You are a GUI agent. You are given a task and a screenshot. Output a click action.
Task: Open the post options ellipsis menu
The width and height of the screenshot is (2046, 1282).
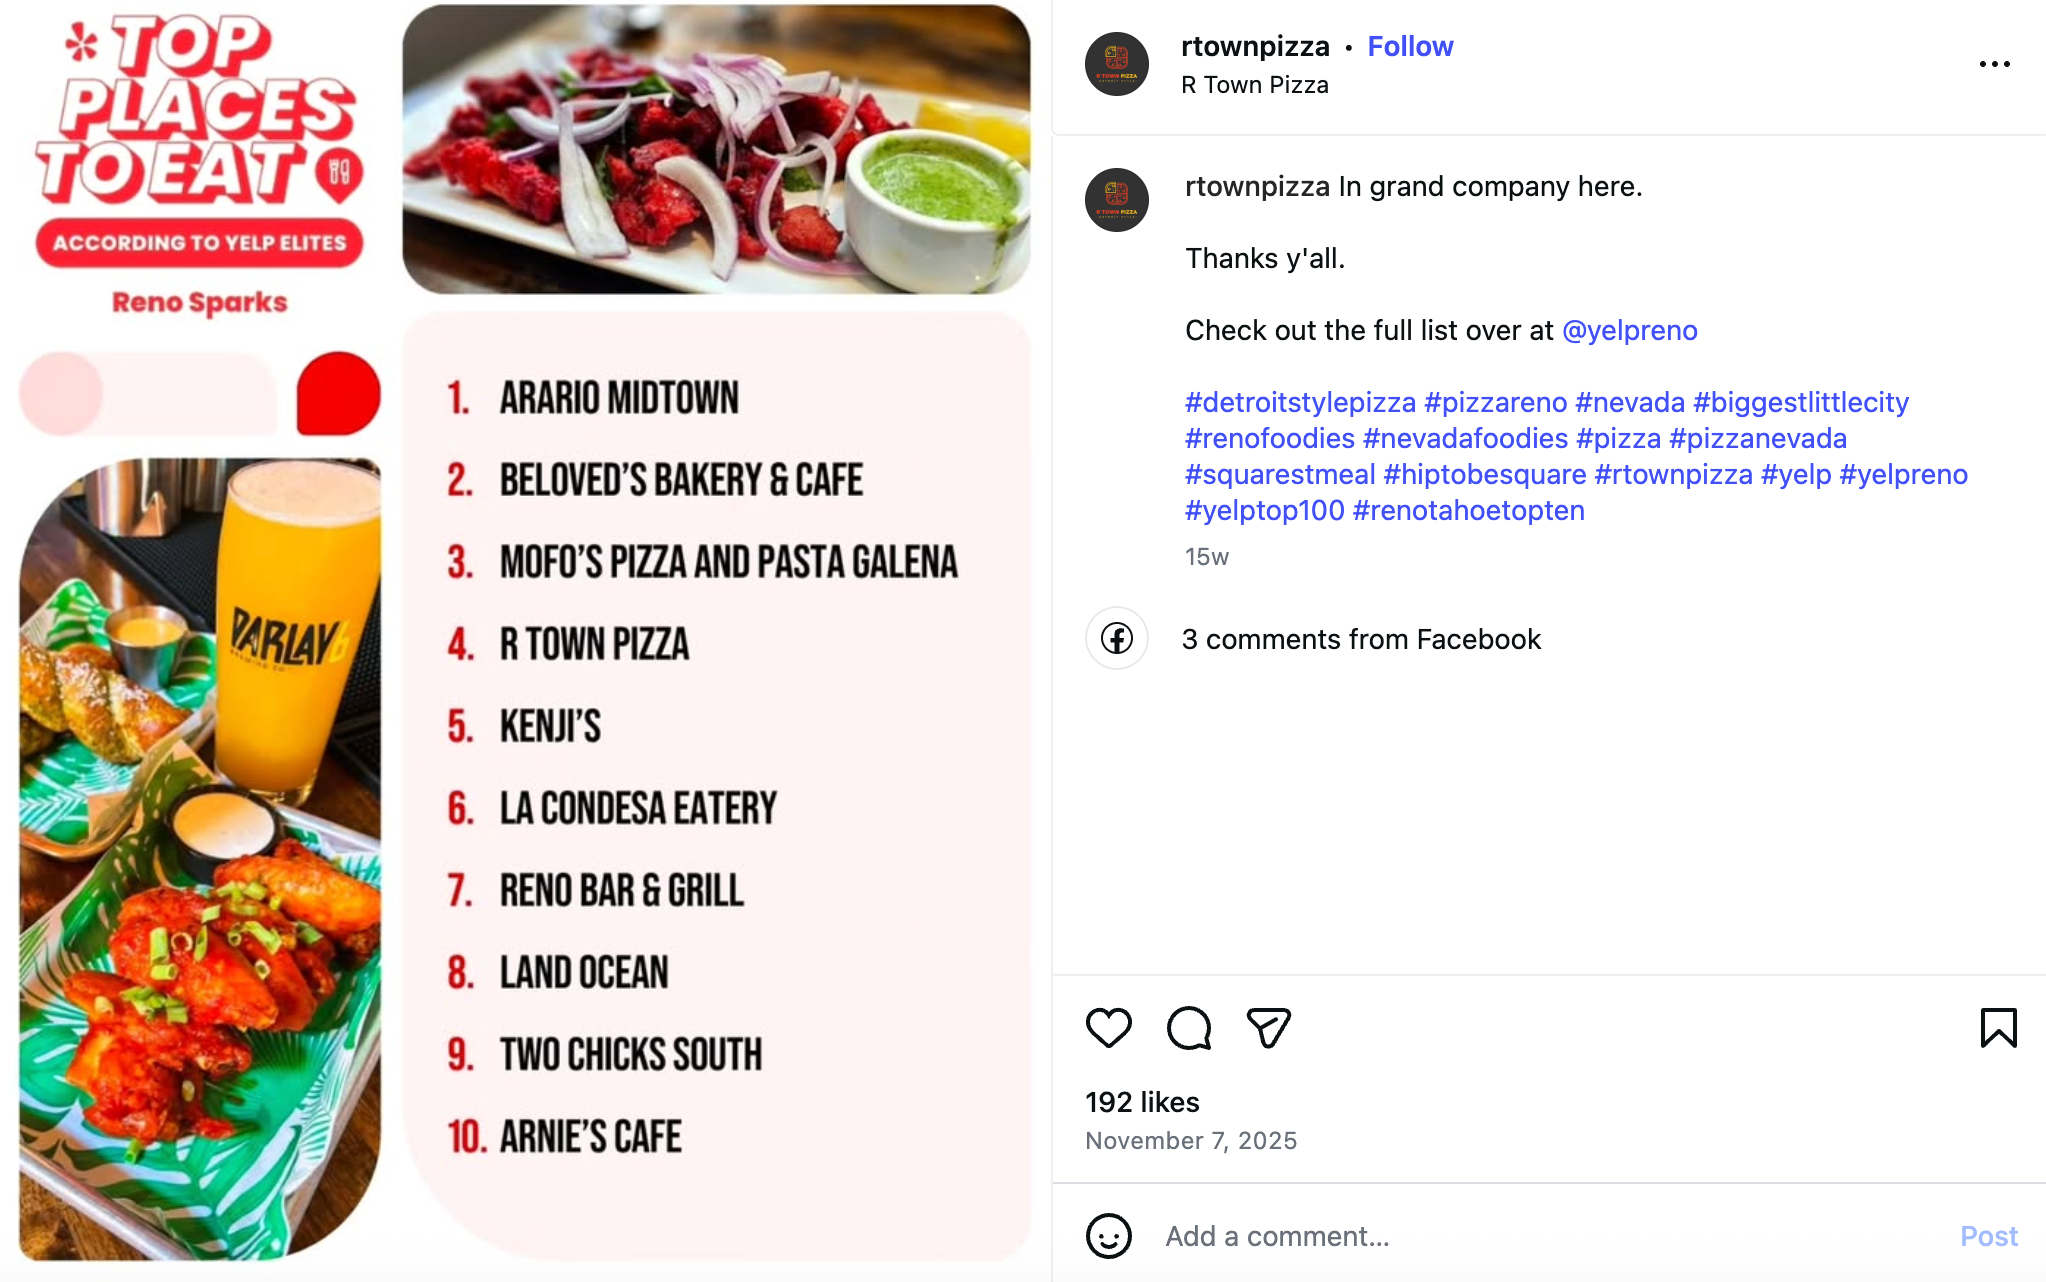point(1996,62)
